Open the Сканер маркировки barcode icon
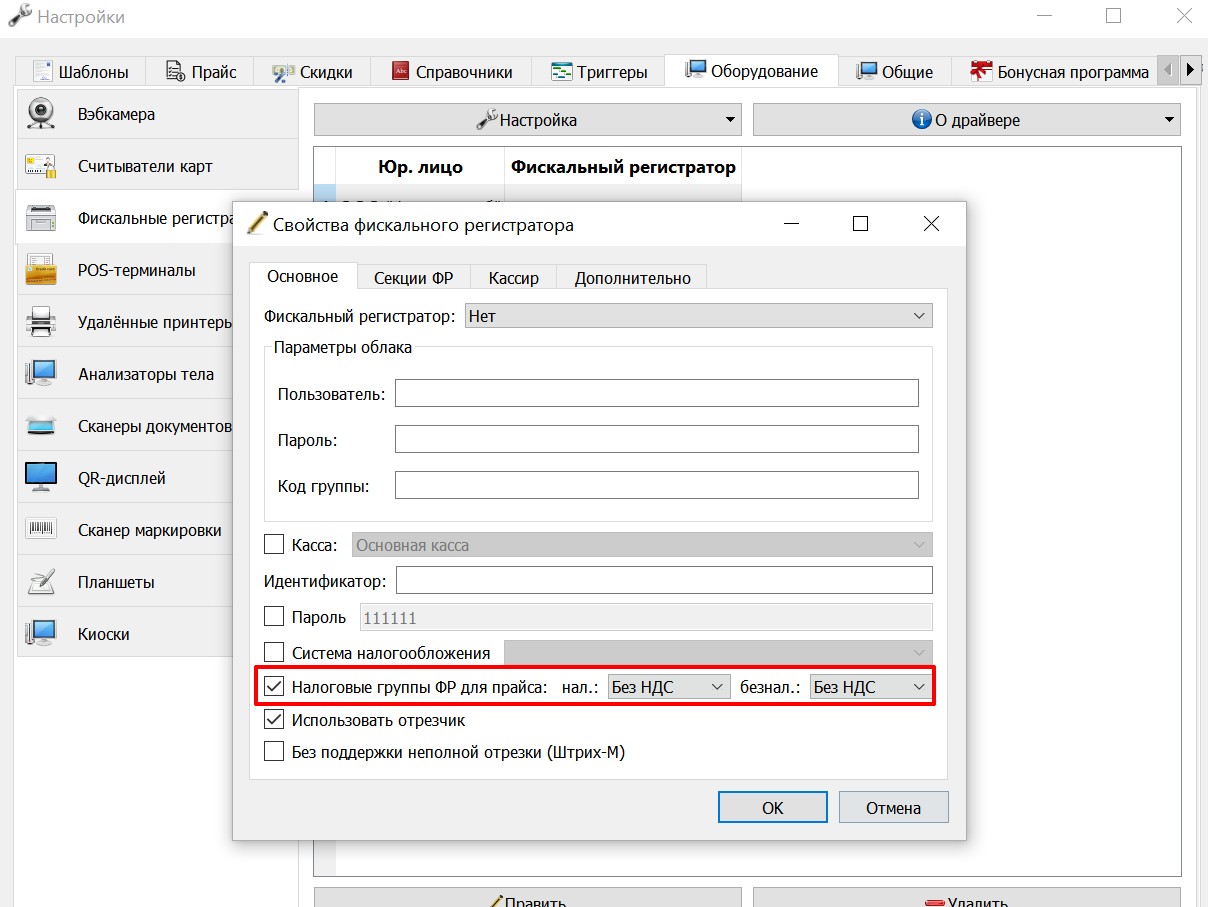1208x907 pixels. pyautogui.click(x=41, y=530)
